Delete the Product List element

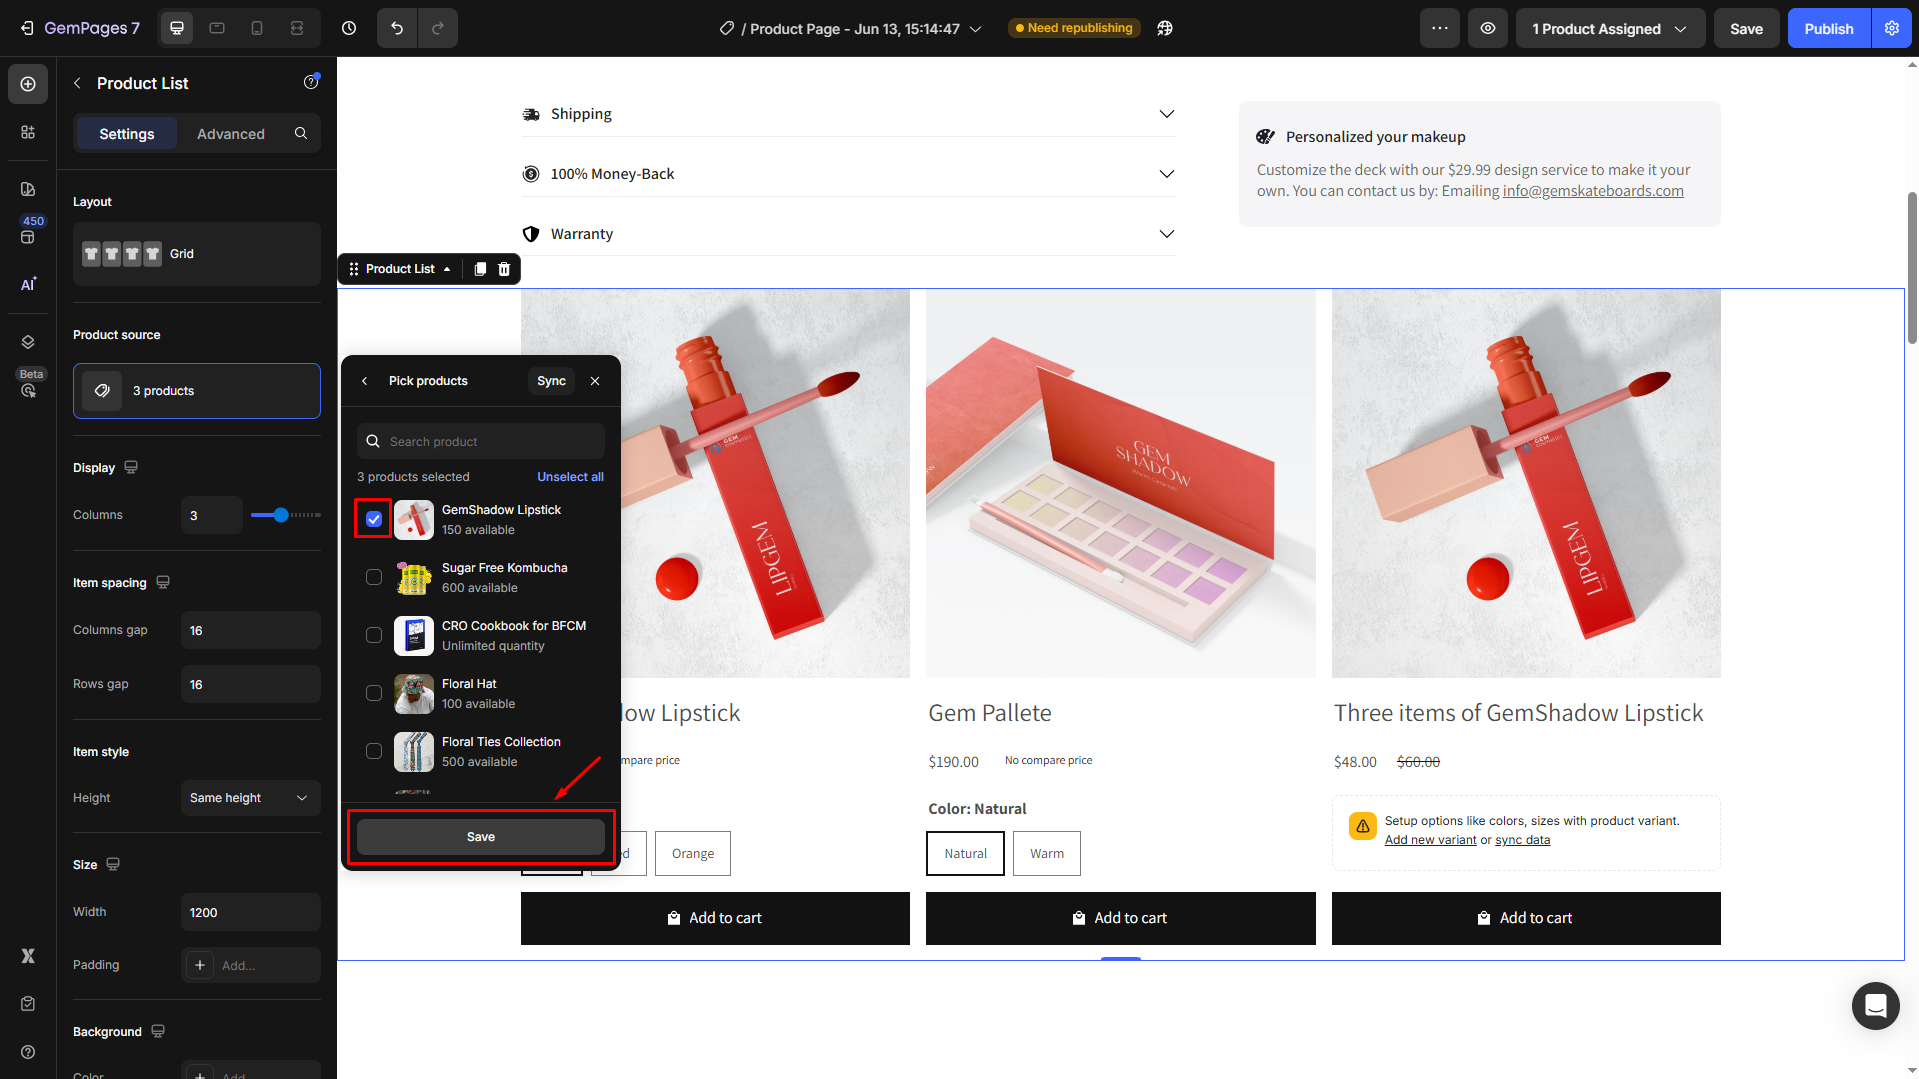click(504, 269)
